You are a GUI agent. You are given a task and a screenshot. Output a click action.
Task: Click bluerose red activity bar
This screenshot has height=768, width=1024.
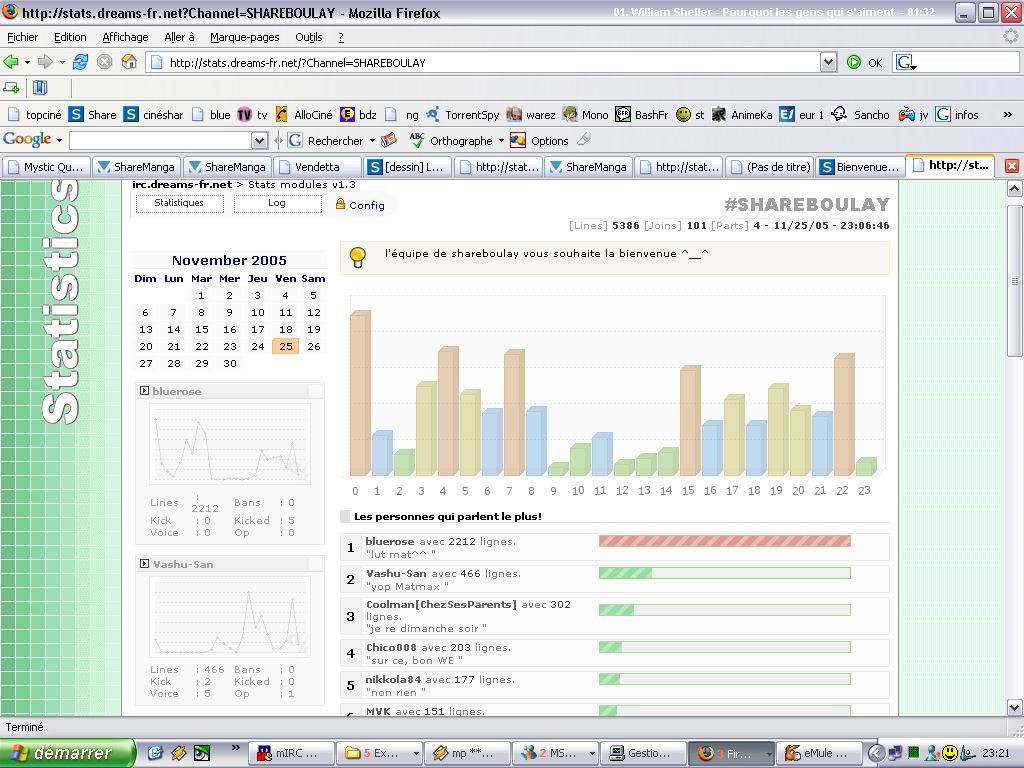(724, 541)
